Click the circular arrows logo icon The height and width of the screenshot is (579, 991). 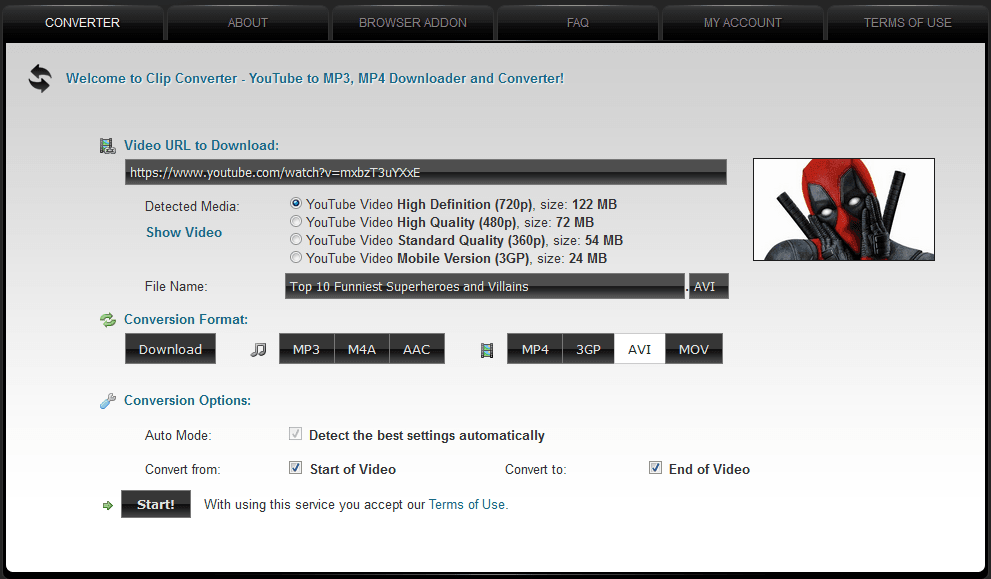39,78
